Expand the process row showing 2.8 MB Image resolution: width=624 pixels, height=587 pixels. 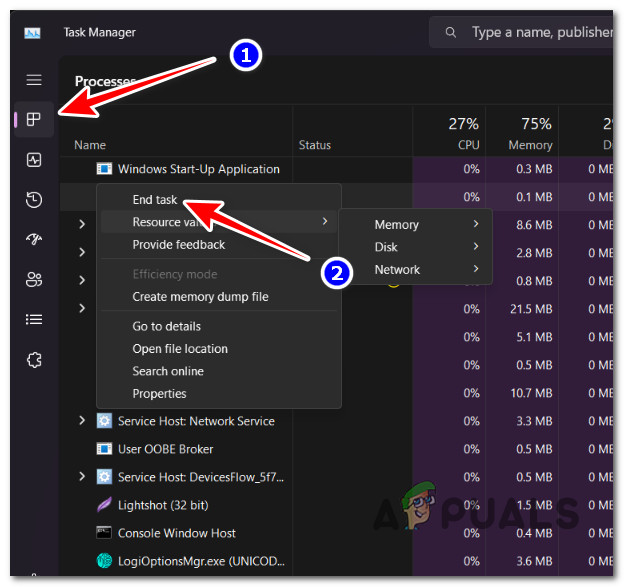pyautogui.click(x=82, y=252)
